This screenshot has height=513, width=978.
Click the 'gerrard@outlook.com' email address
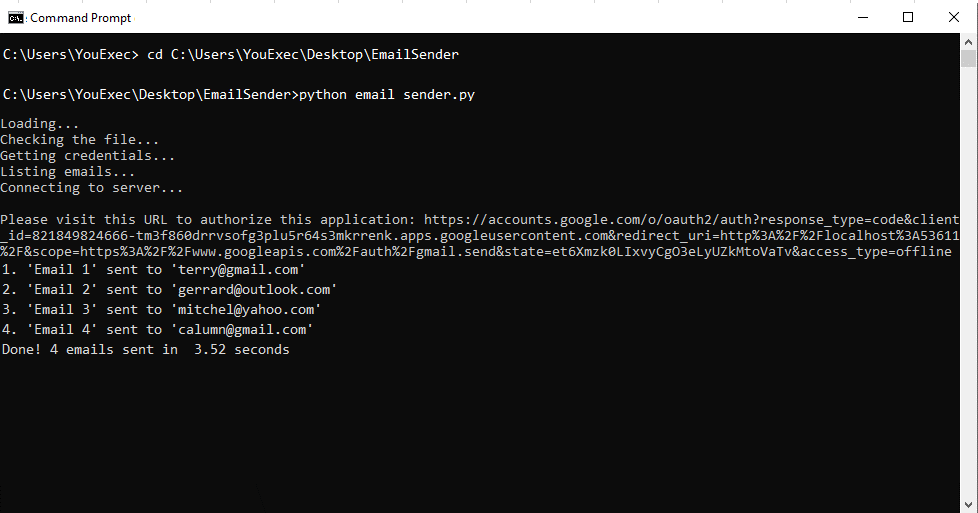[x=254, y=290]
